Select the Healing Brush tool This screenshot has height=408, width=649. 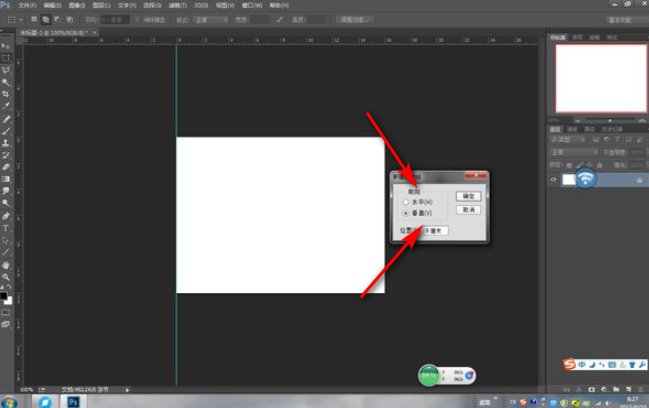[x=5, y=119]
